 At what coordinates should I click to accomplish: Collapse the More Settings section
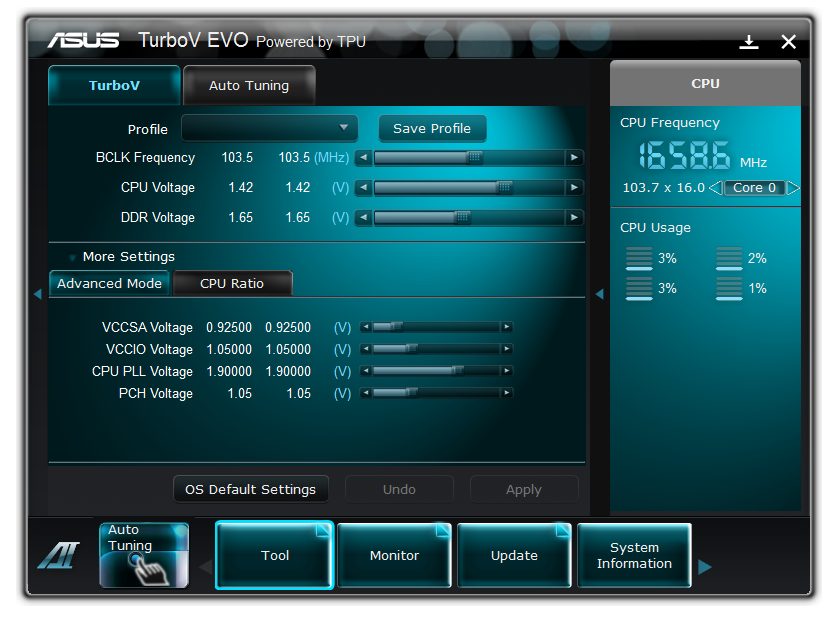[72, 257]
